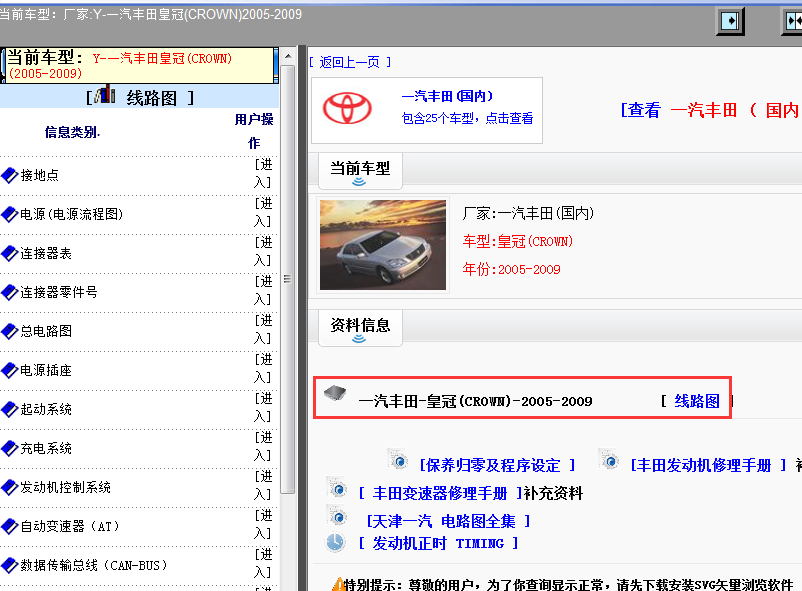Screen dimensions: 802x591
Task: Click the left panel scrollbar thumb
Action: 288,279
